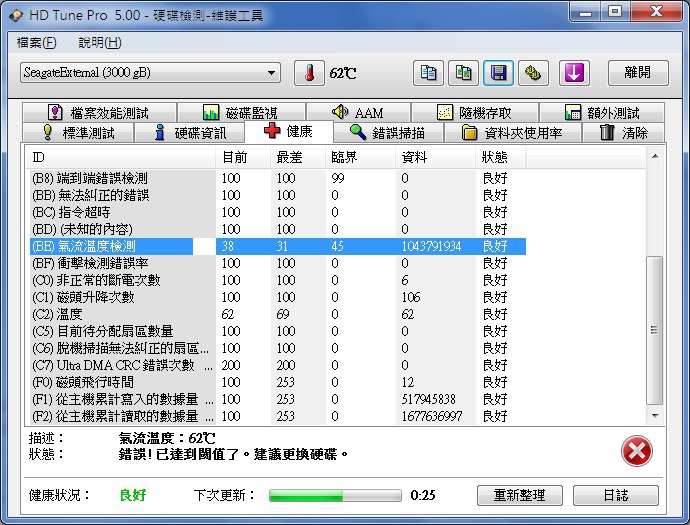Select the (F1) 從主機累計寫入的數據量 row
Screen dimensions: 690x525
[276, 399]
